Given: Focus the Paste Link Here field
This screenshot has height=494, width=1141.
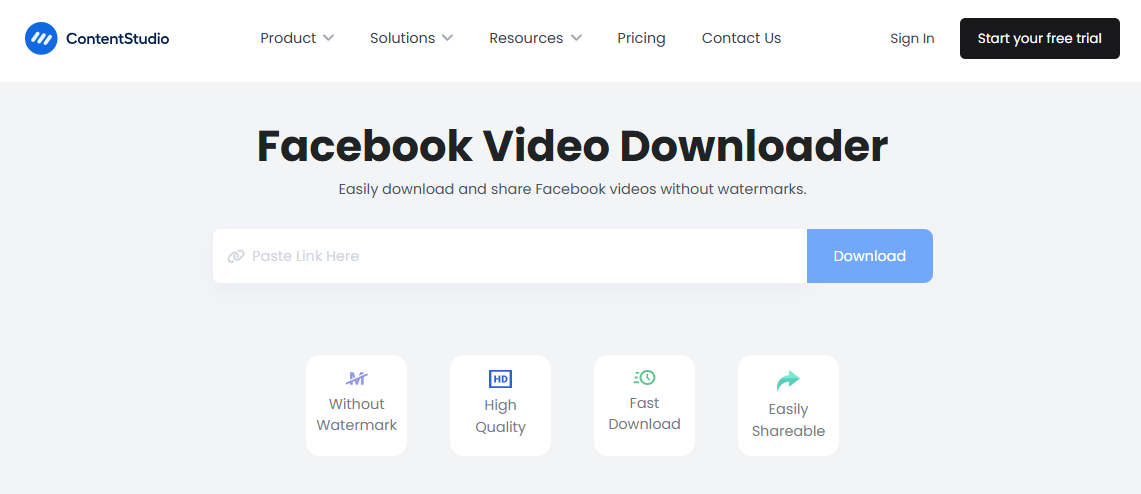Looking at the screenshot, I should pos(509,256).
